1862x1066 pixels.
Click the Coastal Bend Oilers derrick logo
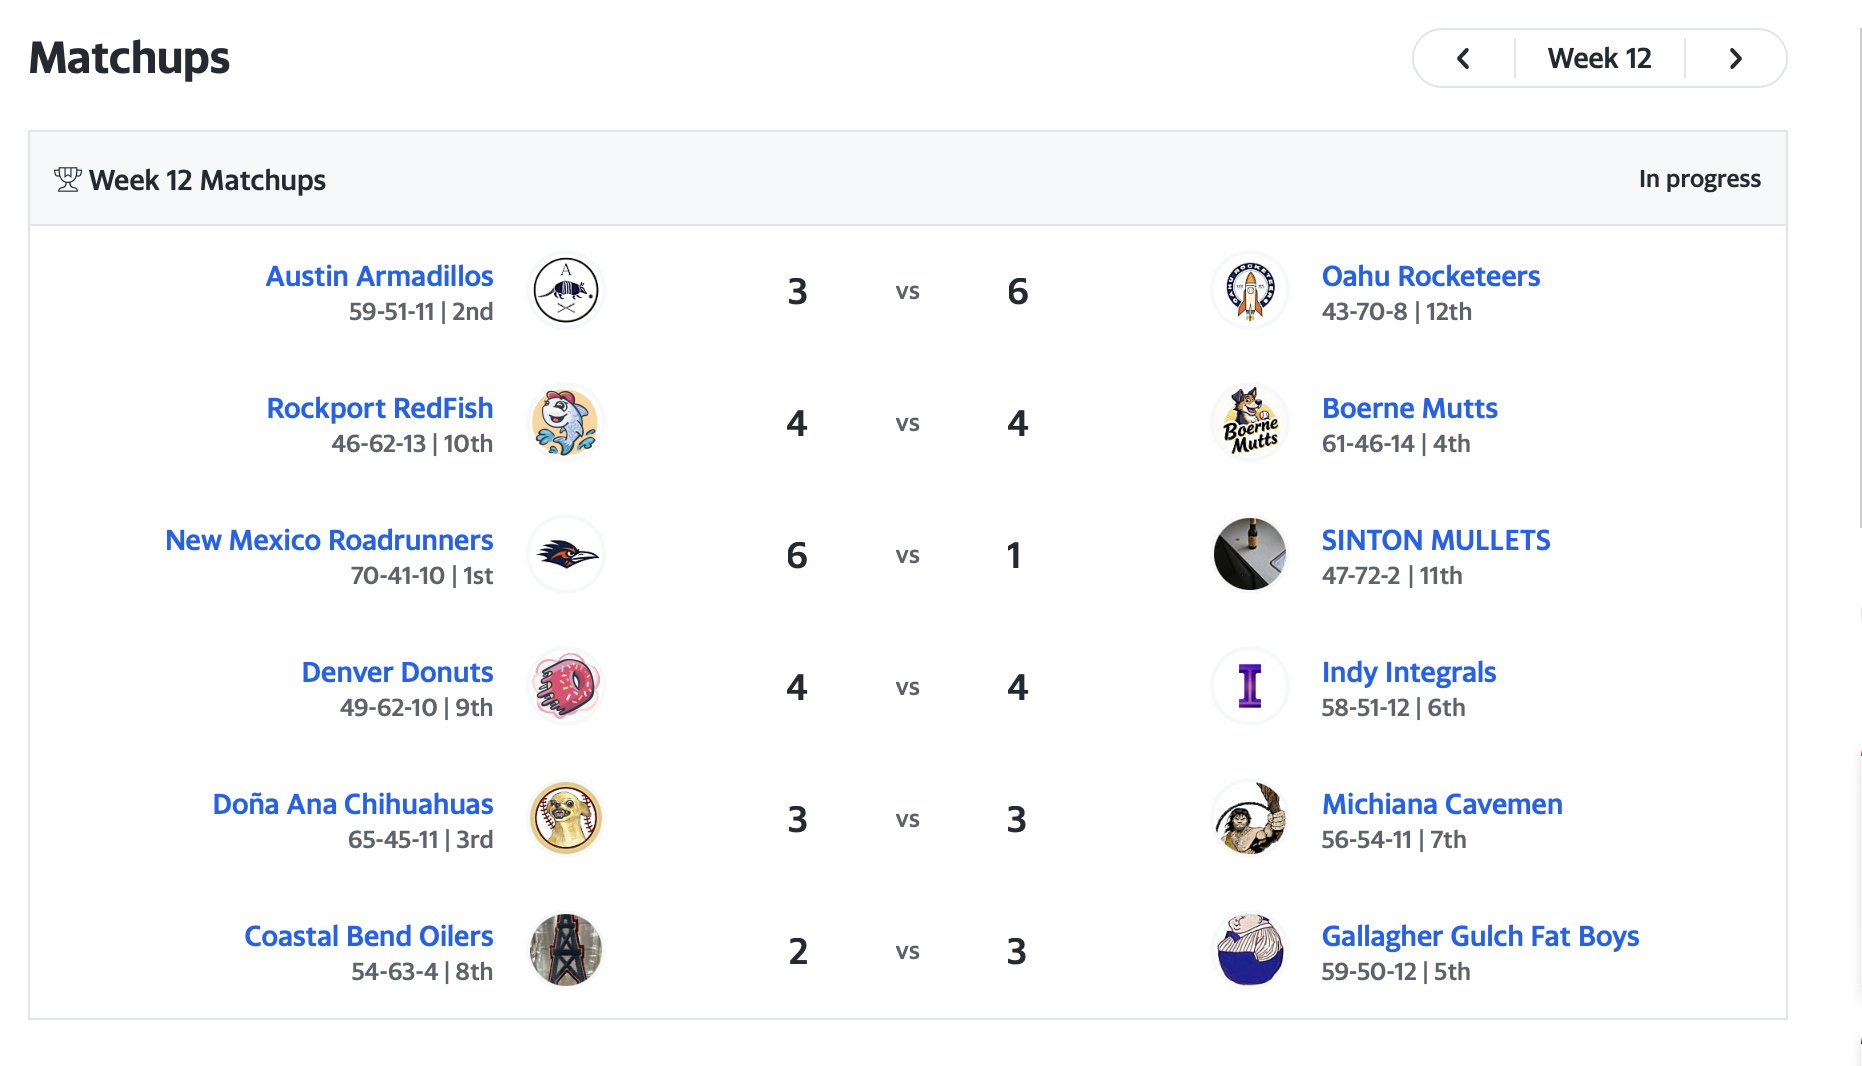pos(566,951)
